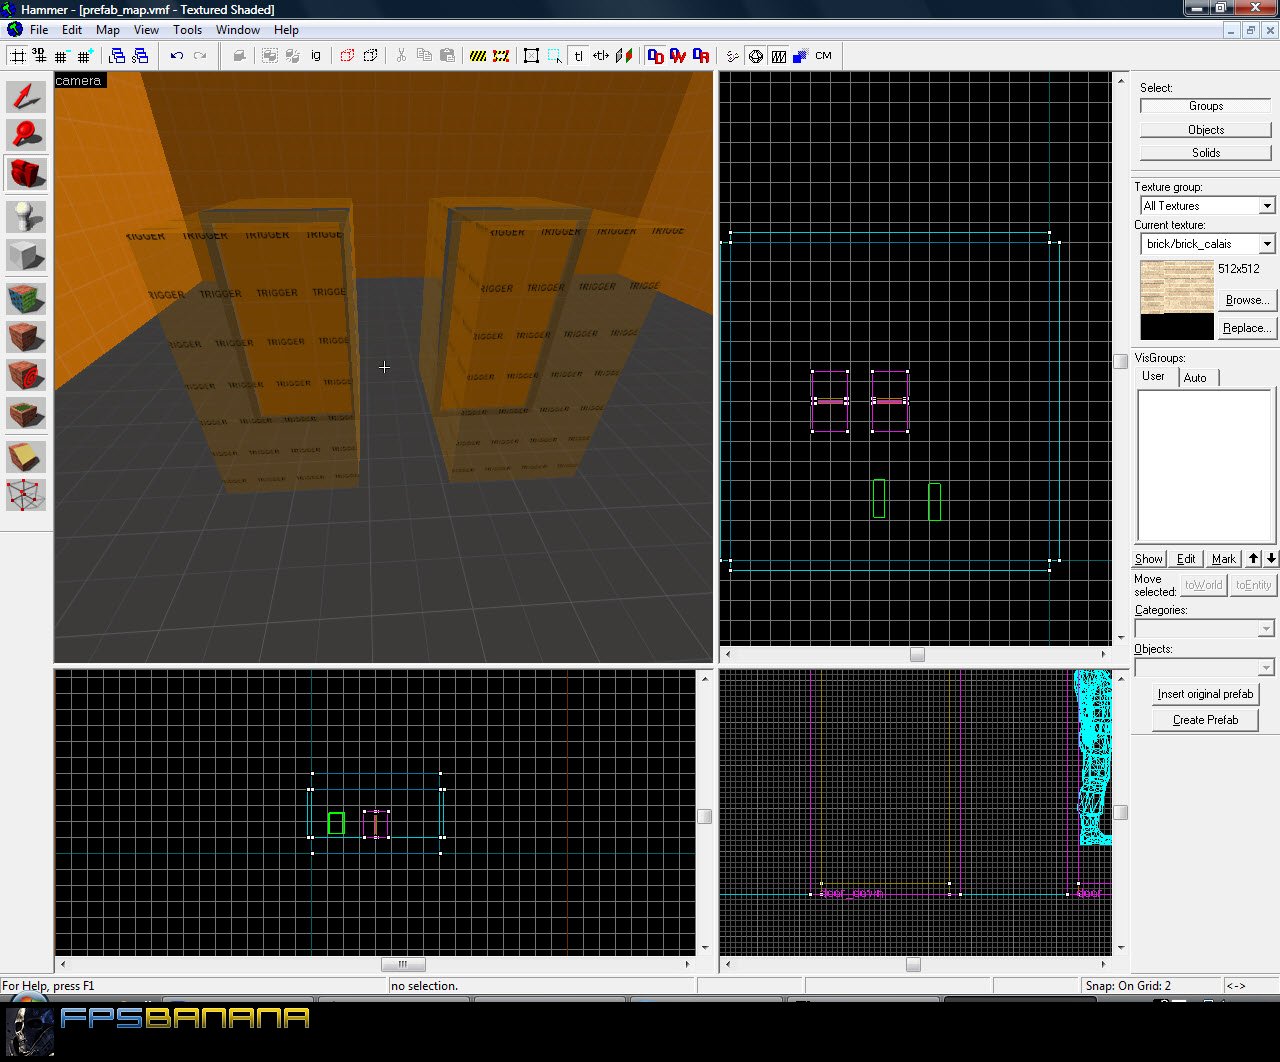Click the Browse... texture button

pyautogui.click(x=1246, y=300)
